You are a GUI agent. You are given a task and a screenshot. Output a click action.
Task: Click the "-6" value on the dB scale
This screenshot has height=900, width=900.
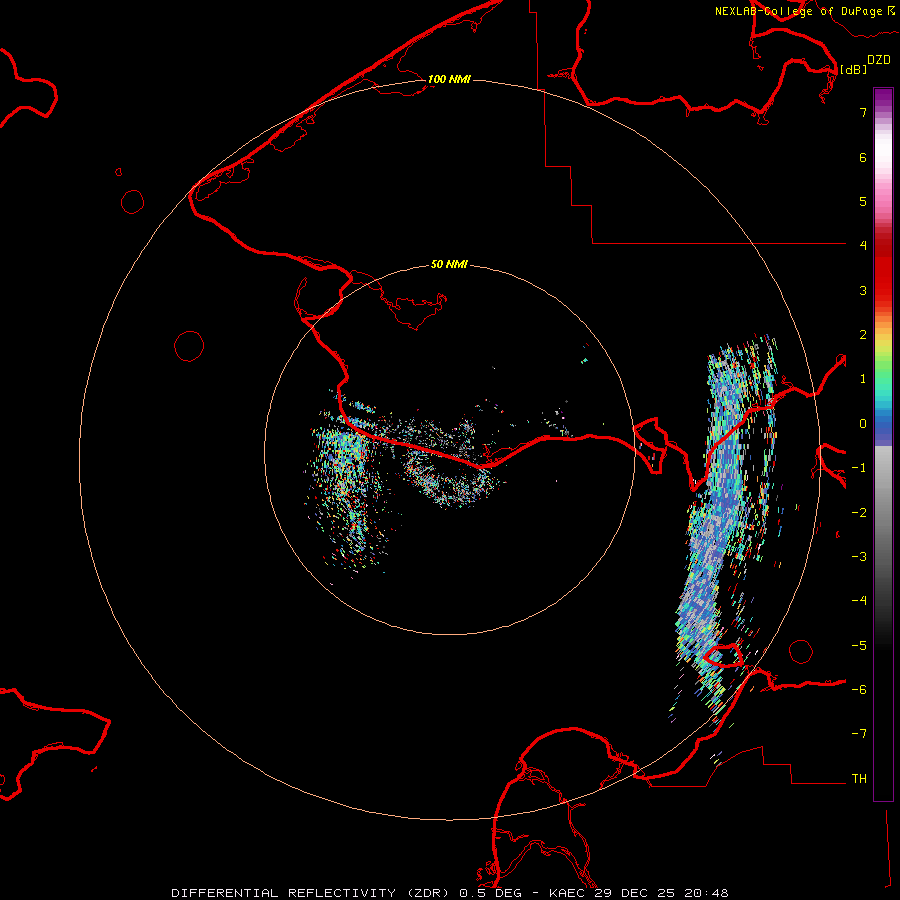click(859, 690)
